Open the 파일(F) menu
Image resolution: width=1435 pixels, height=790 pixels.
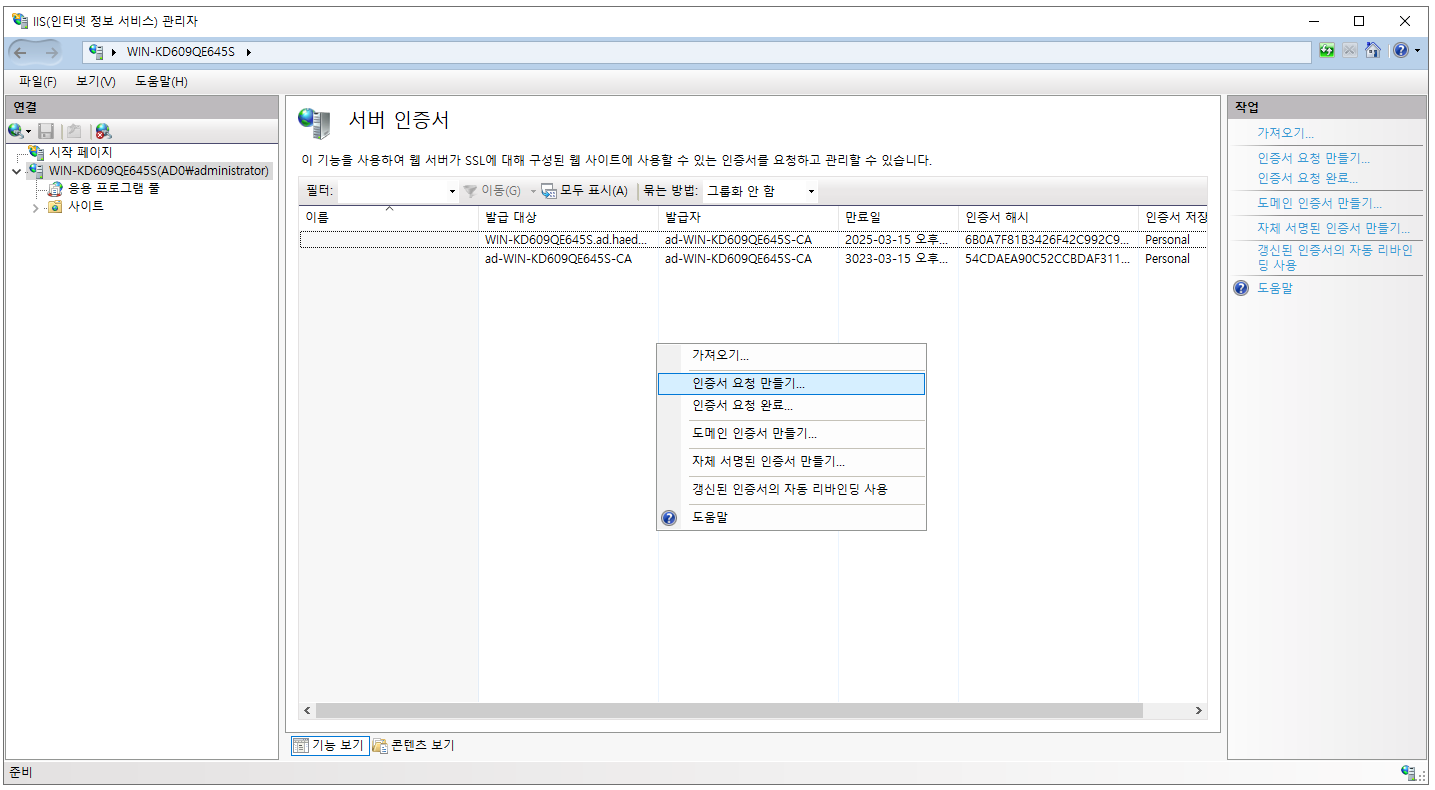(38, 82)
